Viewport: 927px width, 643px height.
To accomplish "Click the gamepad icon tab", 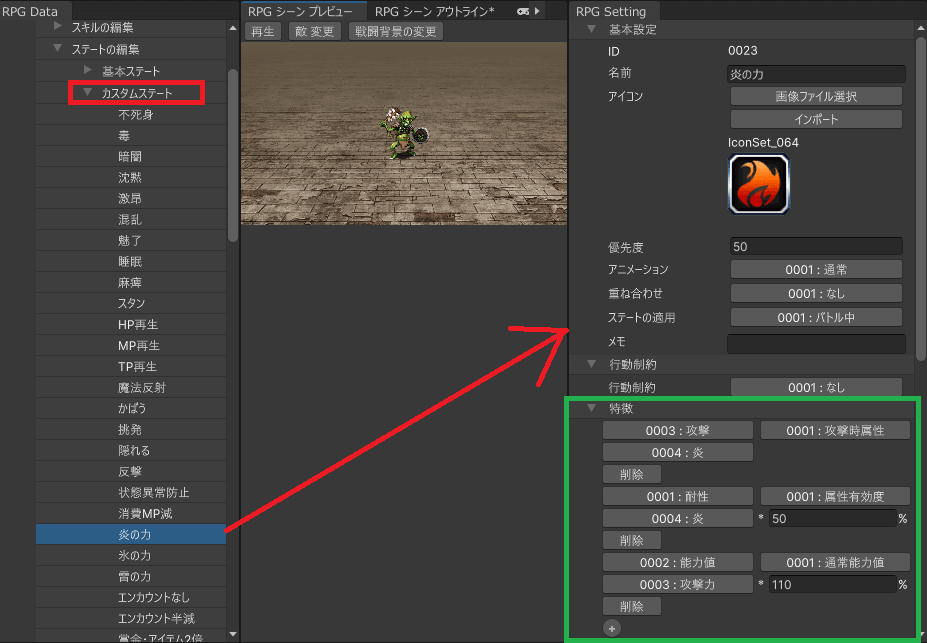I will tap(522, 11).
